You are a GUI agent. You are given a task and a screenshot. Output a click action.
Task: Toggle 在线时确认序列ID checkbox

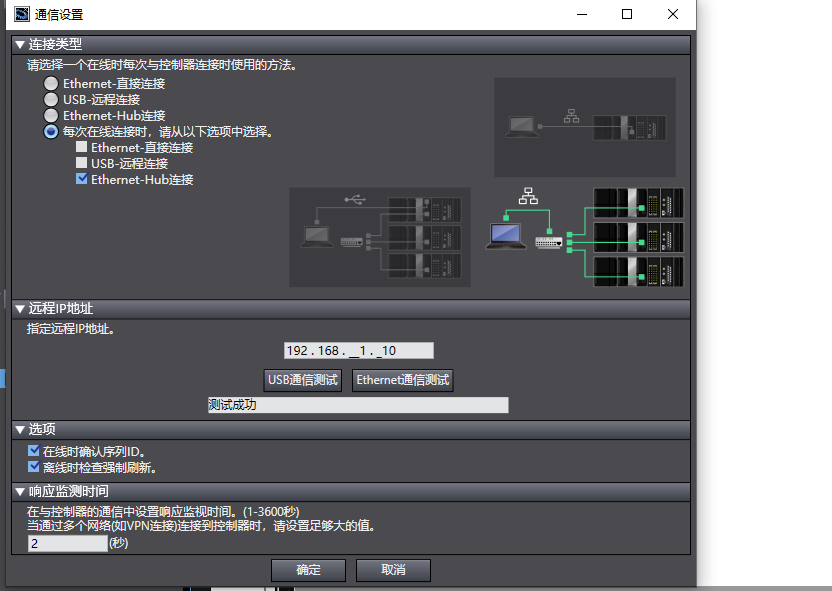pos(34,451)
